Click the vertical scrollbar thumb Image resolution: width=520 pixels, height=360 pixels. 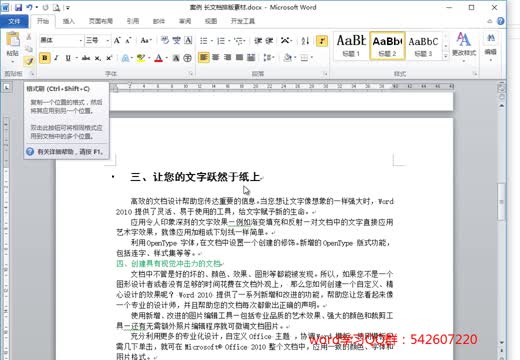point(501,202)
